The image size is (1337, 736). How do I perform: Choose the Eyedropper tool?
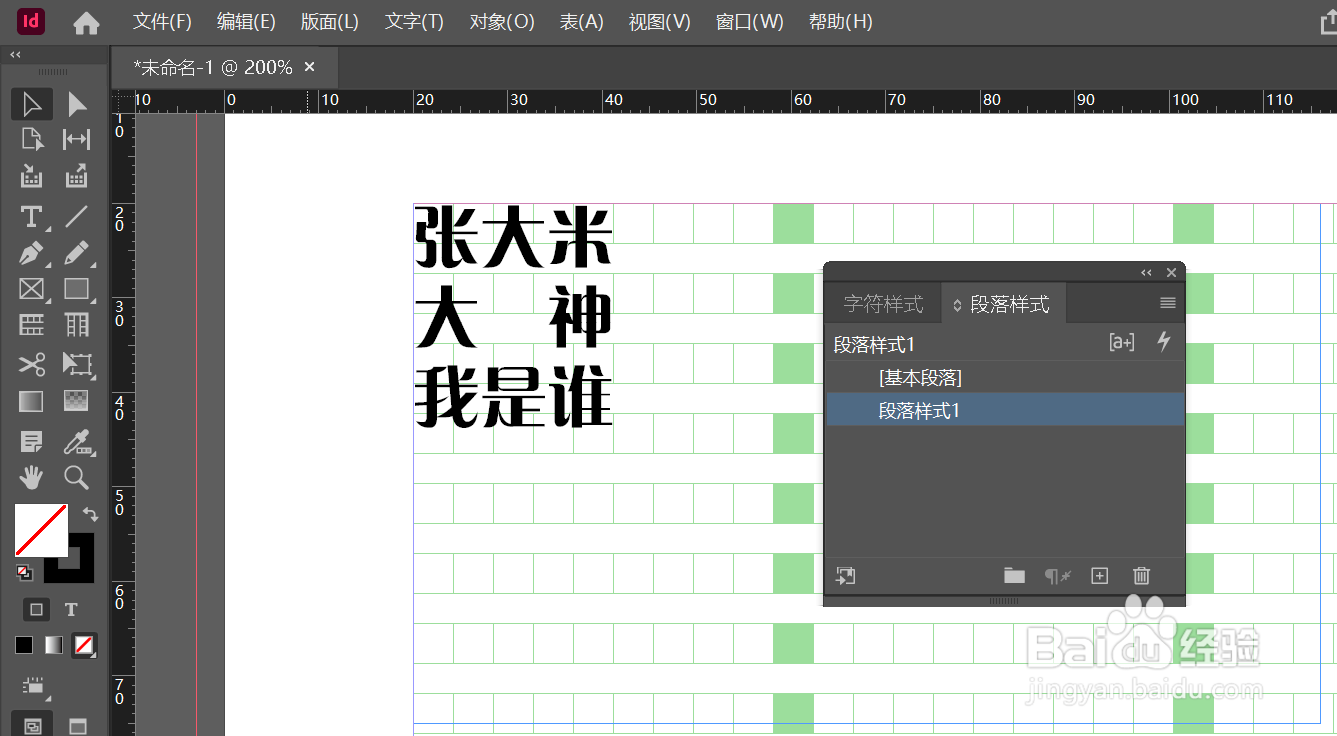(x=77, y=441)
